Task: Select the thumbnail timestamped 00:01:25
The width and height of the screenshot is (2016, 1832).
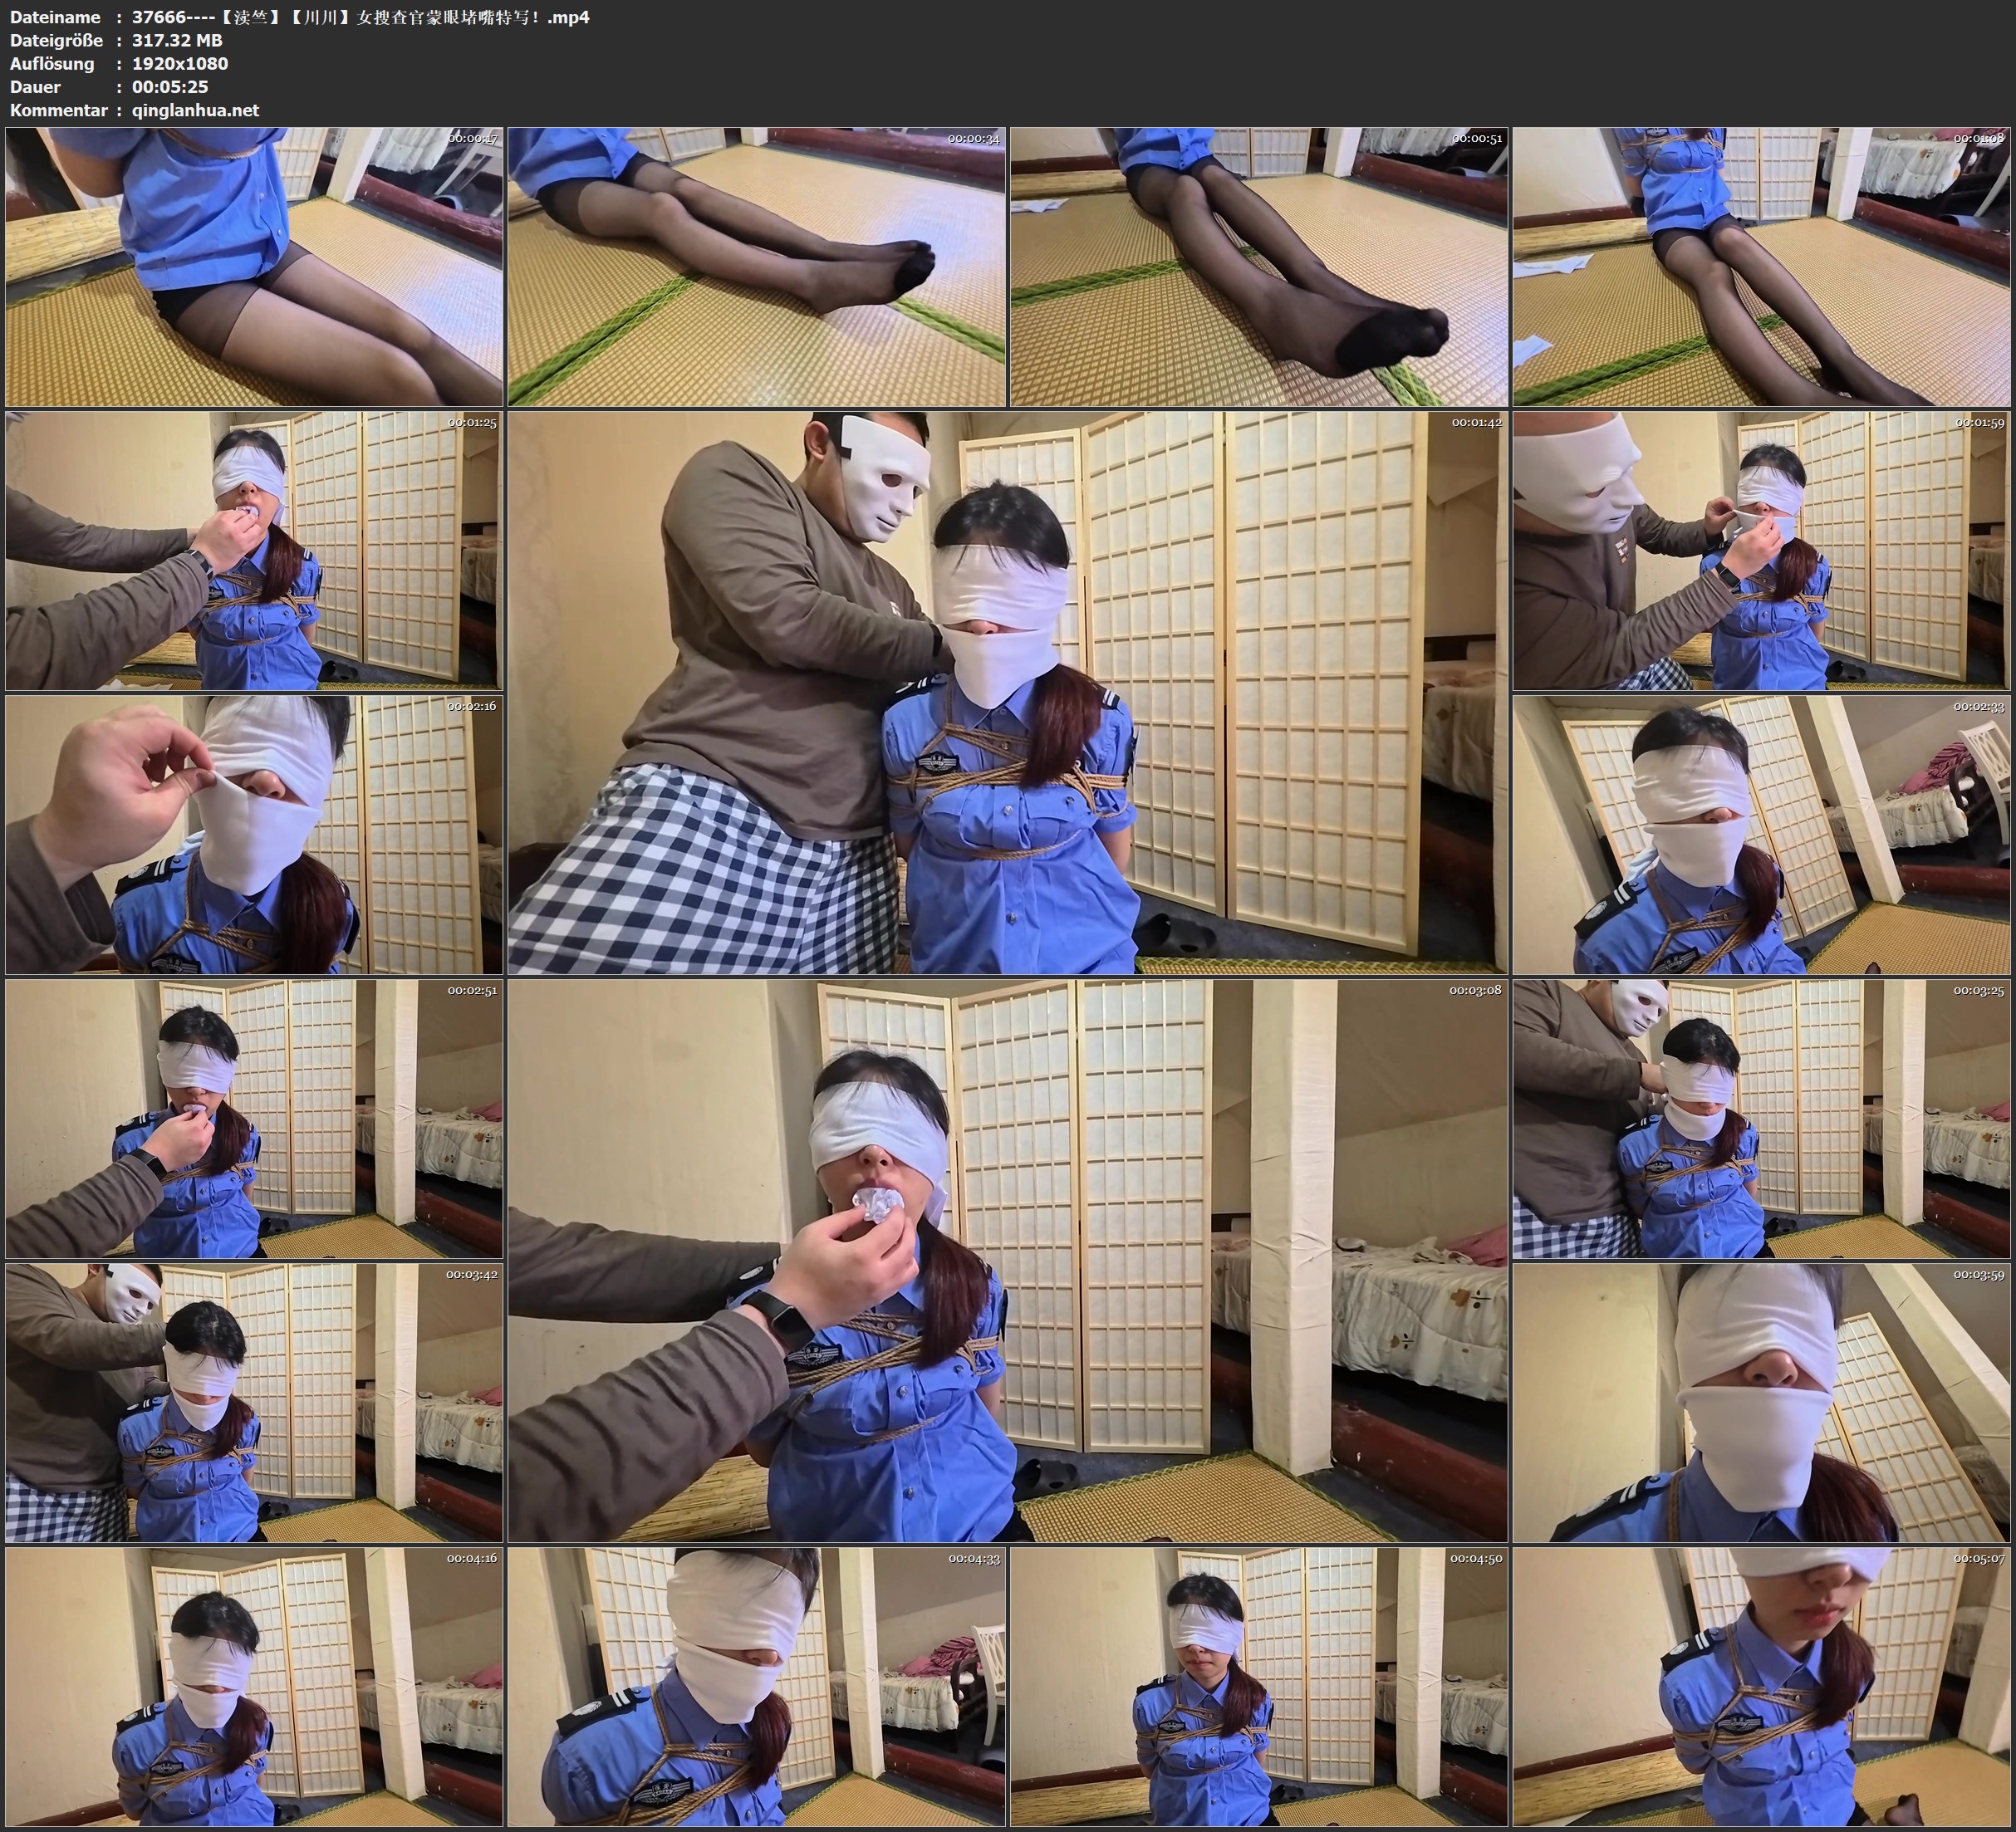Action: 254,551
